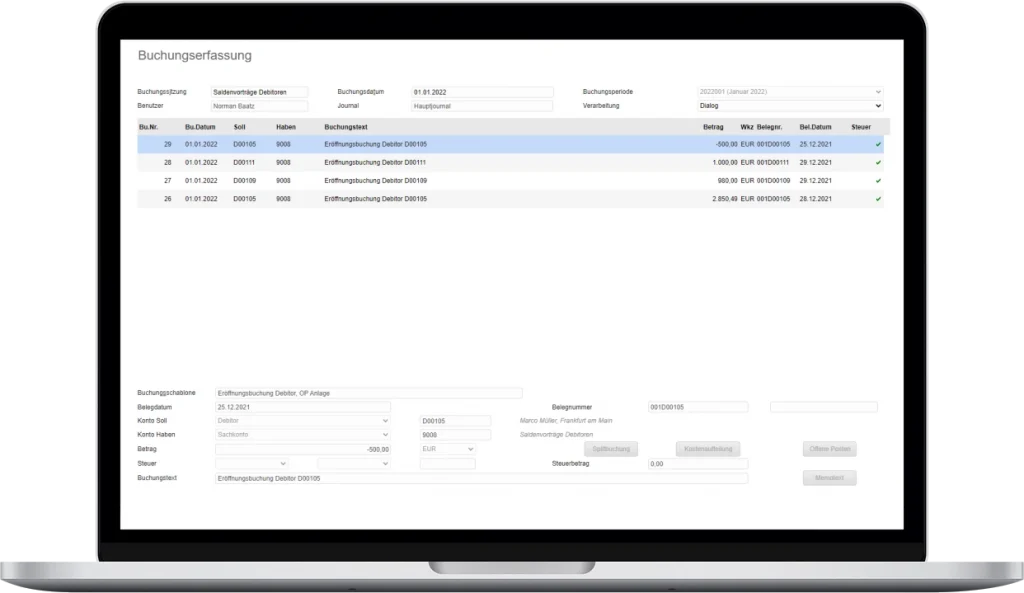Click the green Steuer checkmark on row 29
The width and height of the screenshot is (1024, 593).
[878, 144]
